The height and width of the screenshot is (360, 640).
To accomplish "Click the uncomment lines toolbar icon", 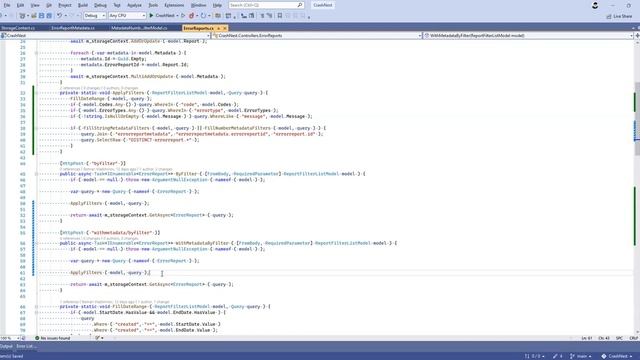I will point(269,16).
